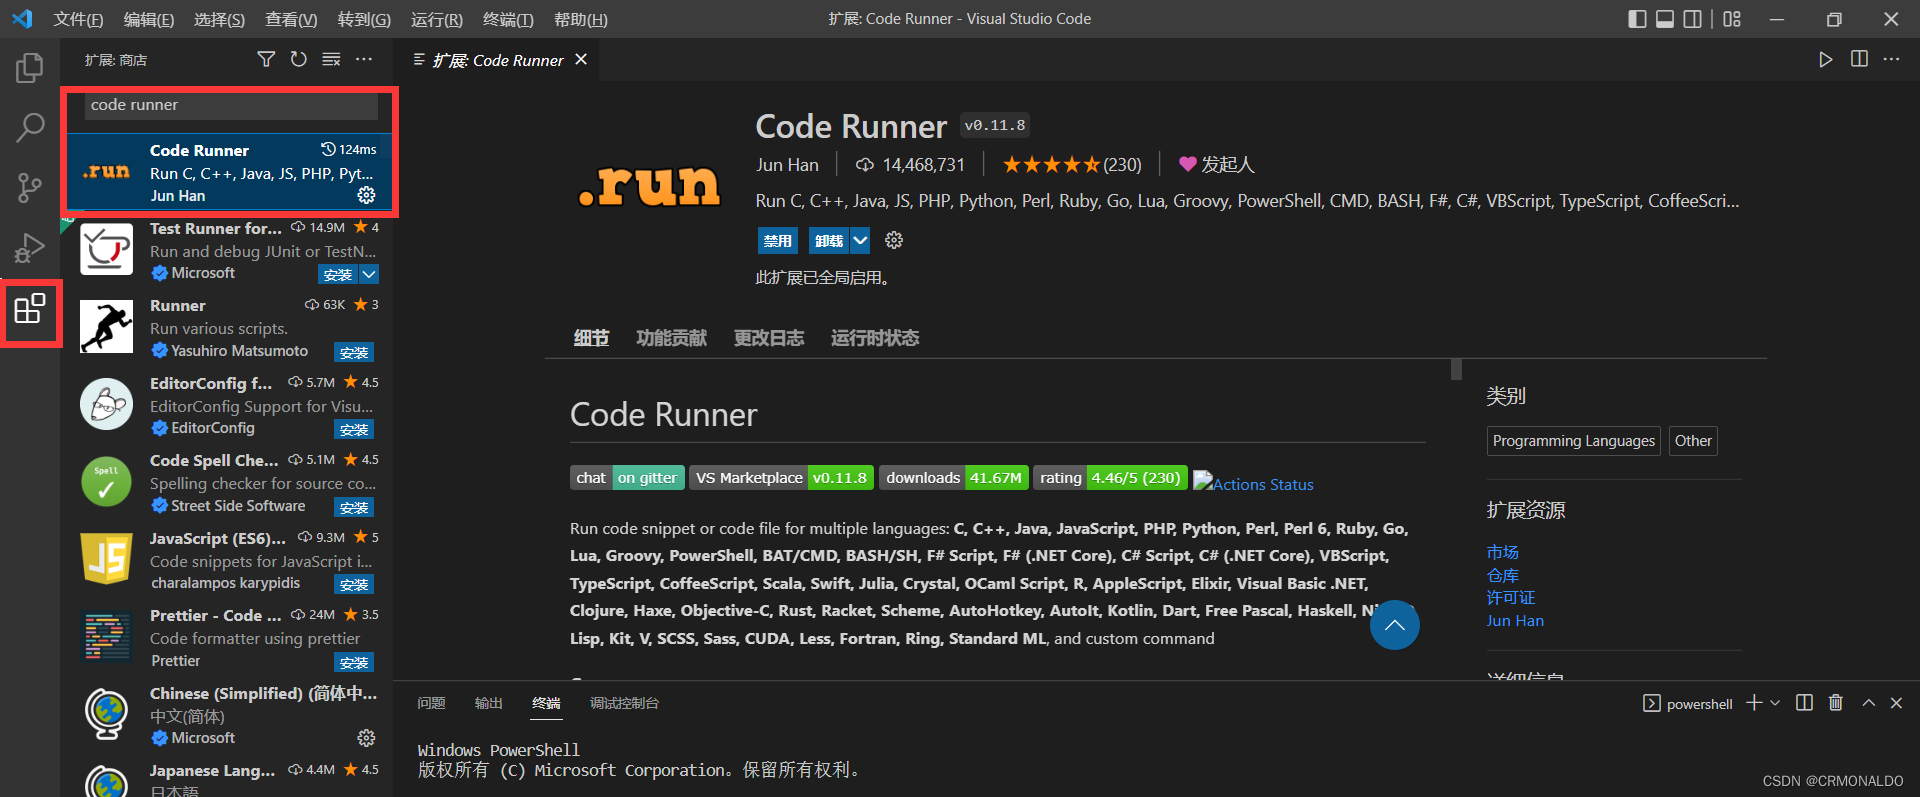Click the Other category tag

[1693, 441]
